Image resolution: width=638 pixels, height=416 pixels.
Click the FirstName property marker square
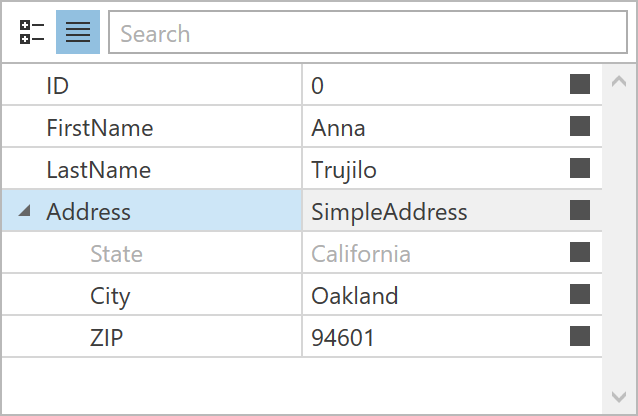(x=580, y=126)
